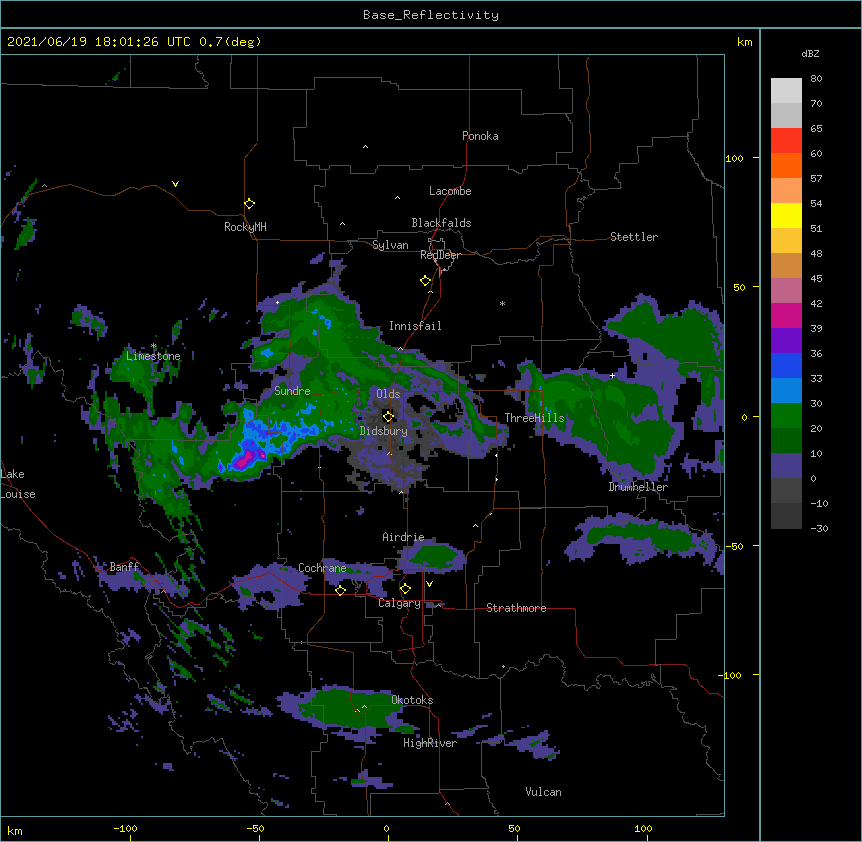
Task: Click the RockyMH label
Action: point(245,227)
